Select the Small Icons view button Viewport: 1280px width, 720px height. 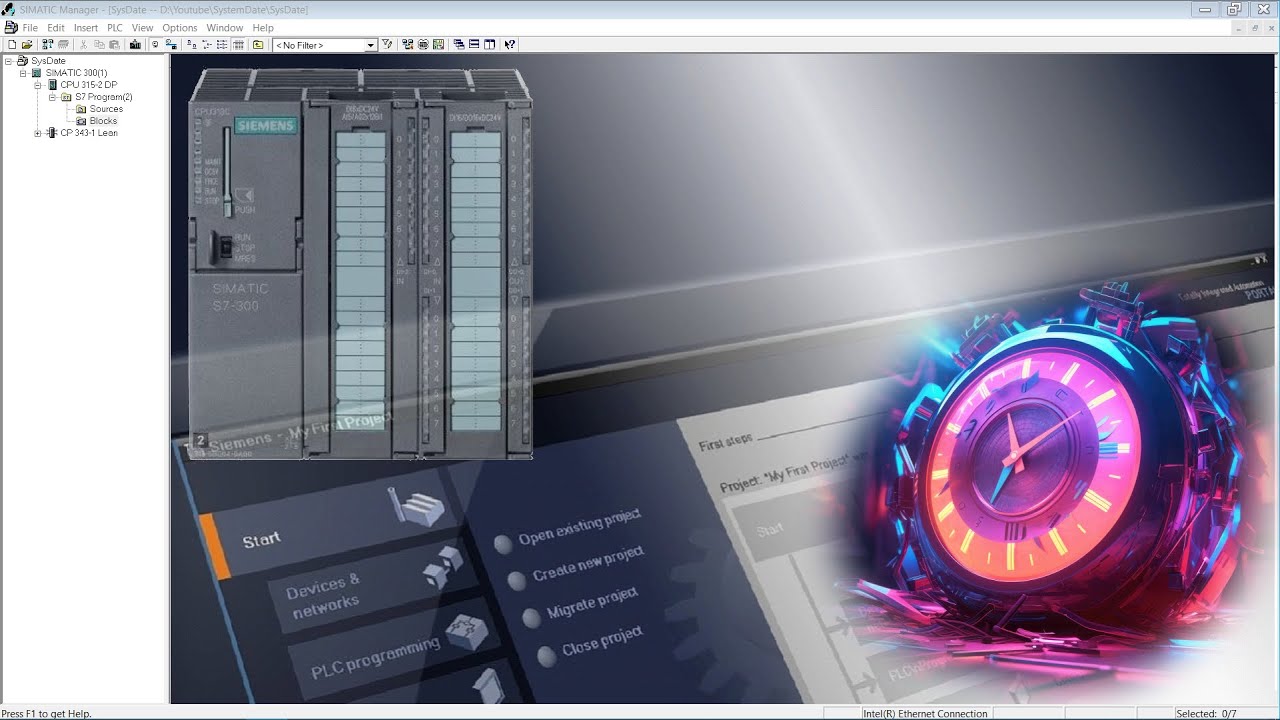pos(207,45)
